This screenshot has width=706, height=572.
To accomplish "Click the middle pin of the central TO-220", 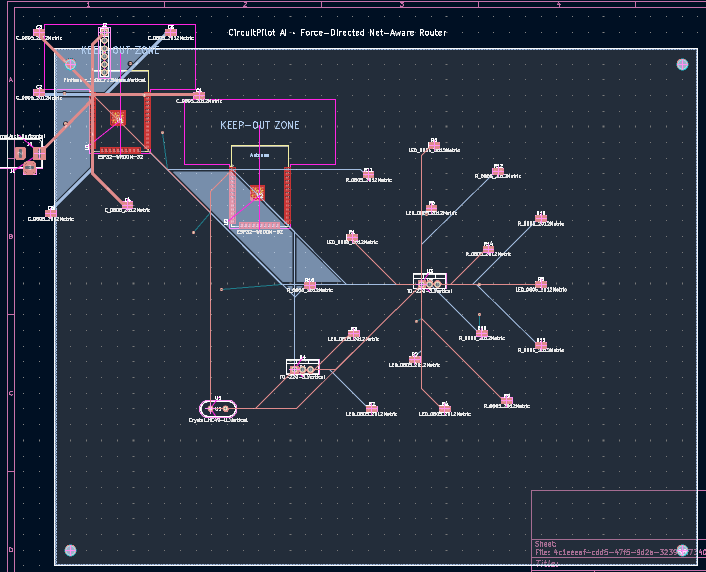I will [x=430, y=284].
